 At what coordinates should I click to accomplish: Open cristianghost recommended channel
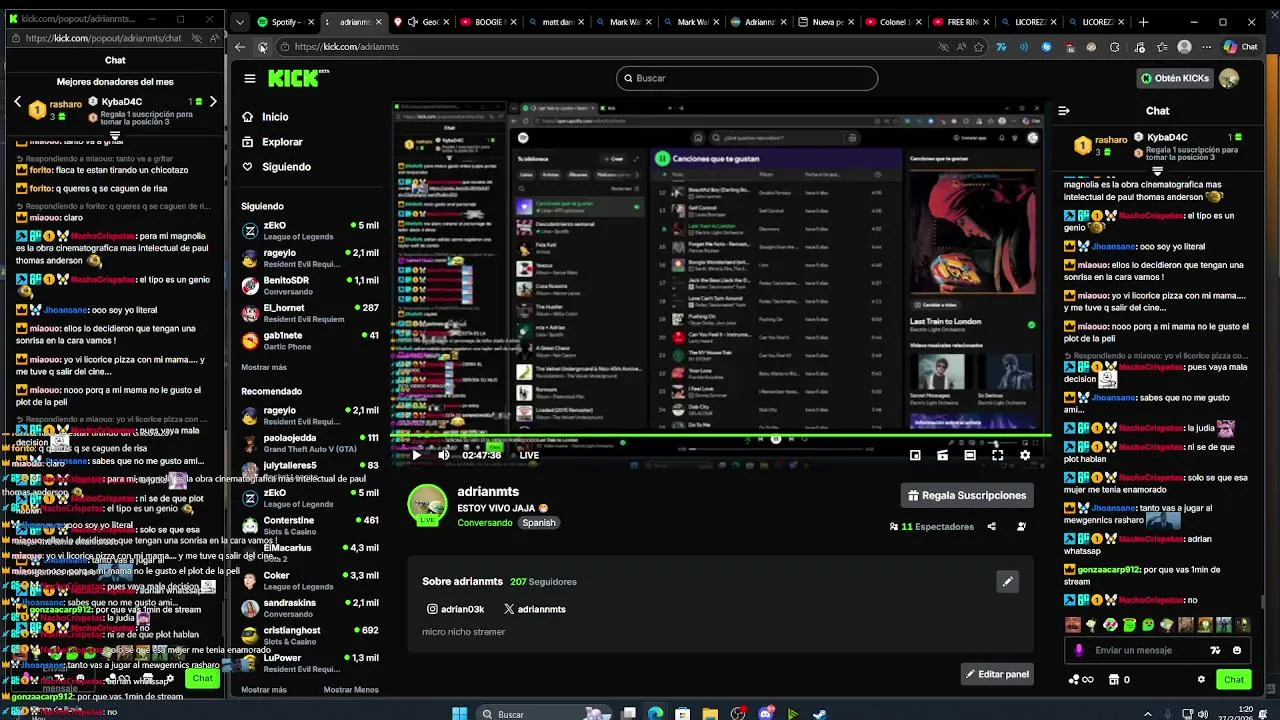(310, 636)
